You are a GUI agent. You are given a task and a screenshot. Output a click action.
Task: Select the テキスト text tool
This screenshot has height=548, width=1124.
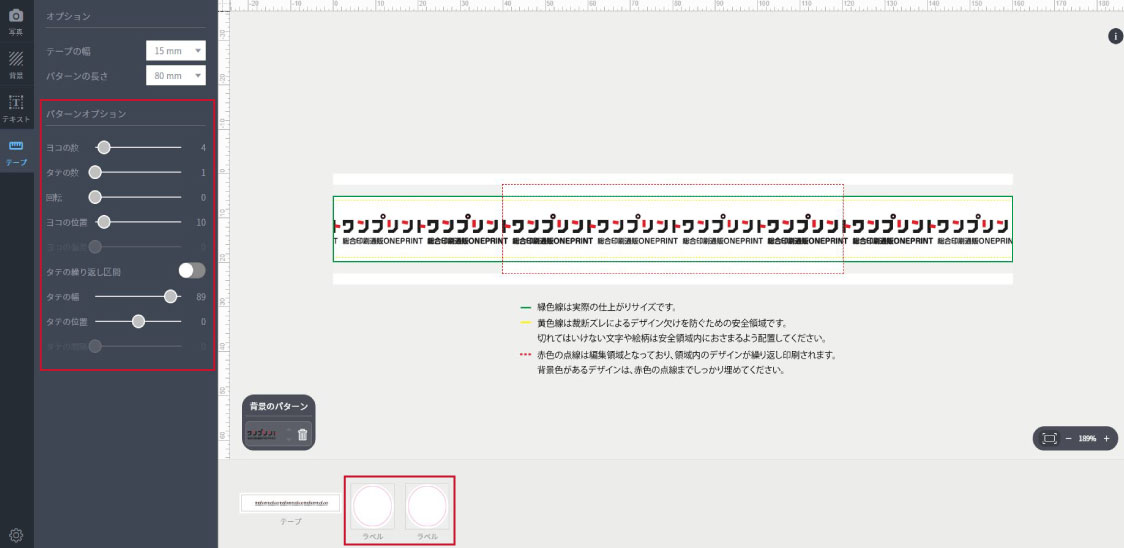pos(16,105)
